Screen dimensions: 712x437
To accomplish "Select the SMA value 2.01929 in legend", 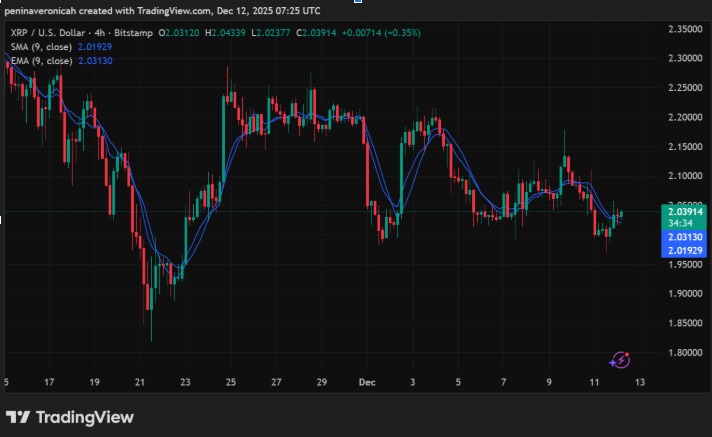I will pyautogui.click(x=95, y=47).
